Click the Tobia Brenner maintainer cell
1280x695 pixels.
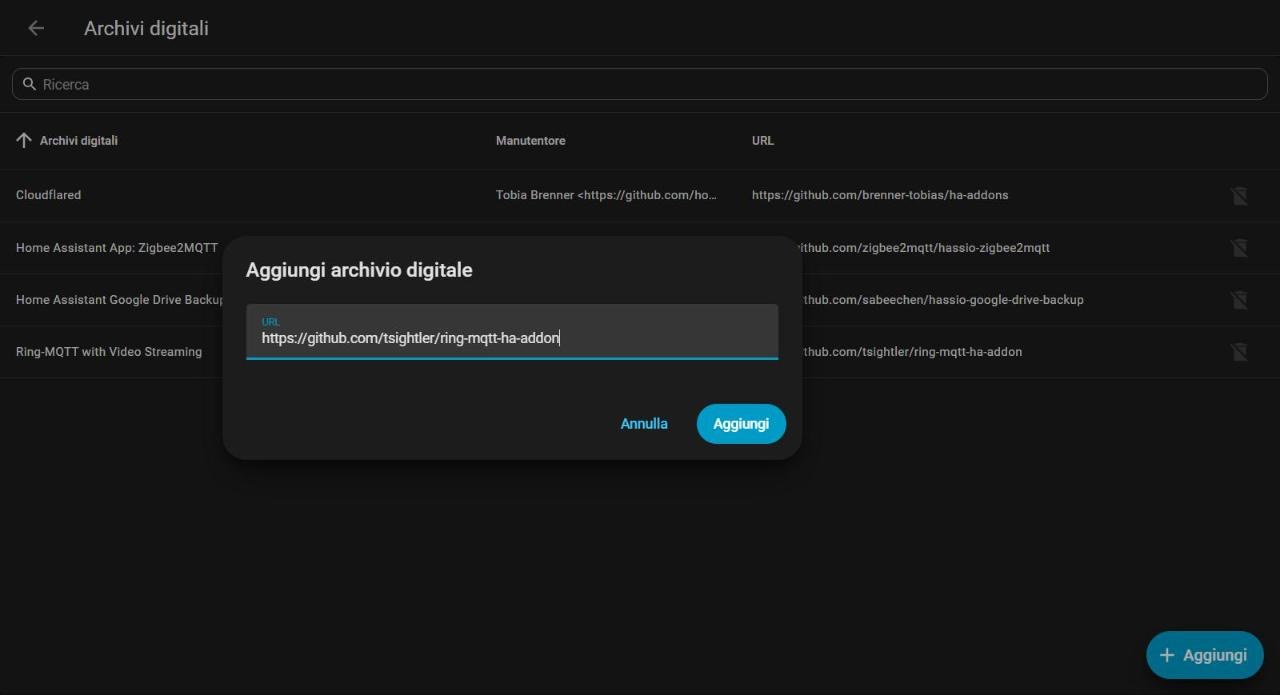click(x=607, y=195)
